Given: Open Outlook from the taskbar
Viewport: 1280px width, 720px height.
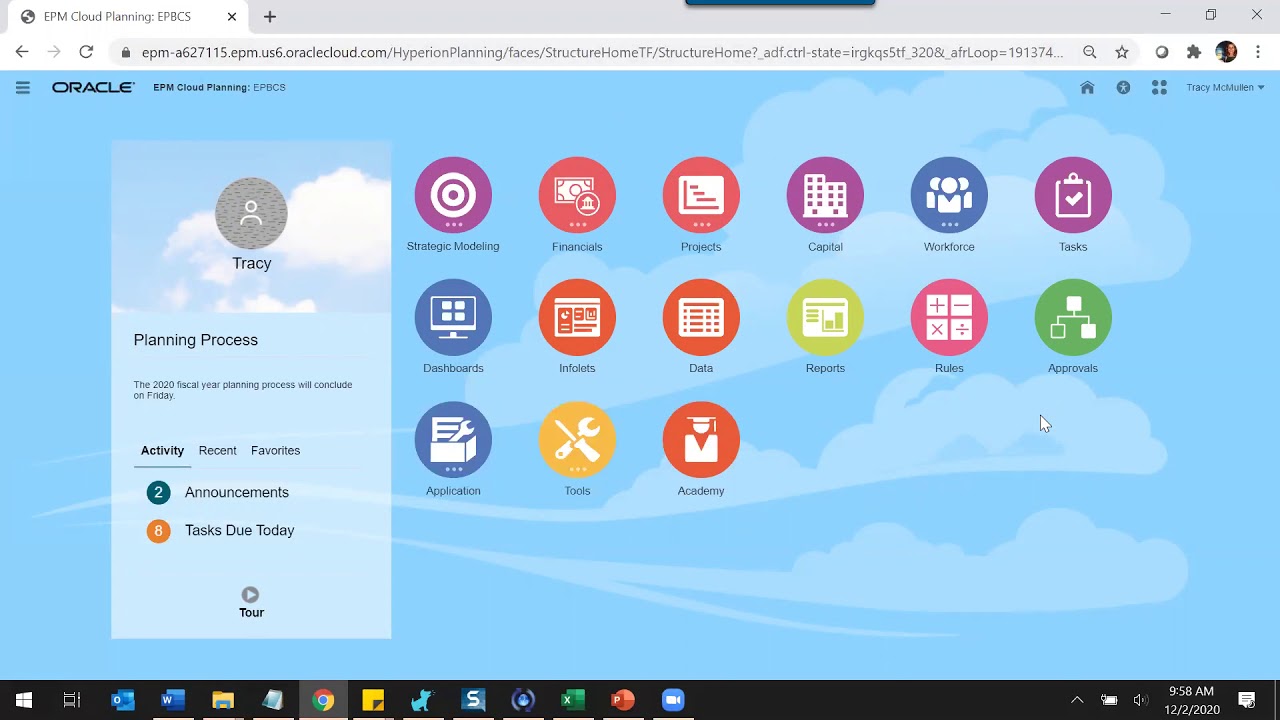Looking at the screenshot, I should coord(123,700).
